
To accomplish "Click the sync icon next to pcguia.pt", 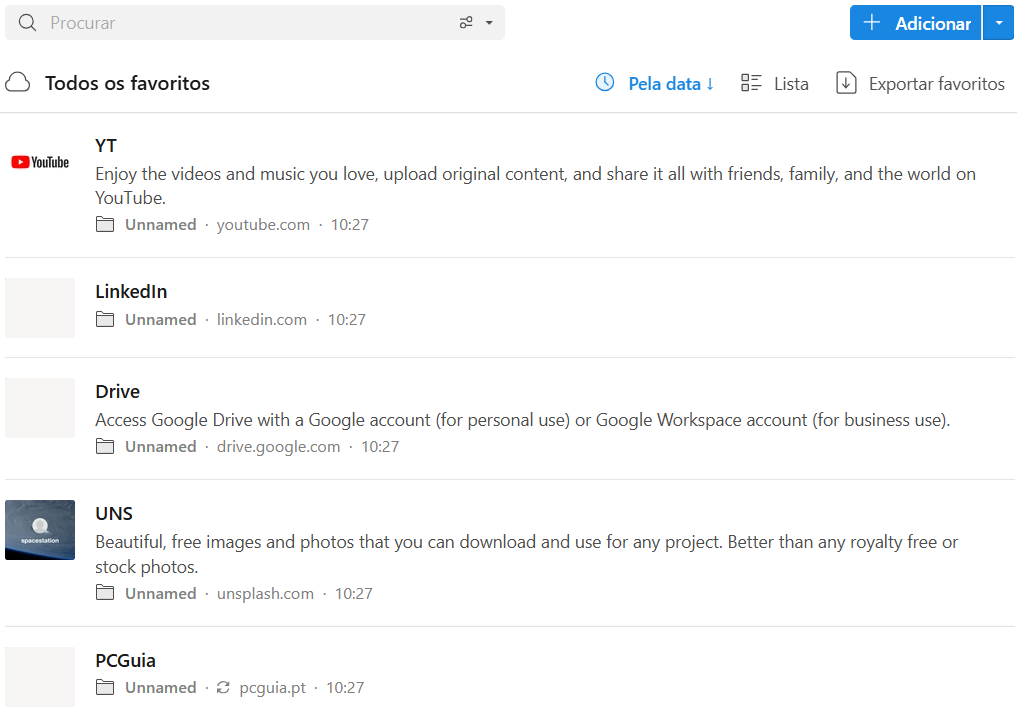I will coord(223,688).
